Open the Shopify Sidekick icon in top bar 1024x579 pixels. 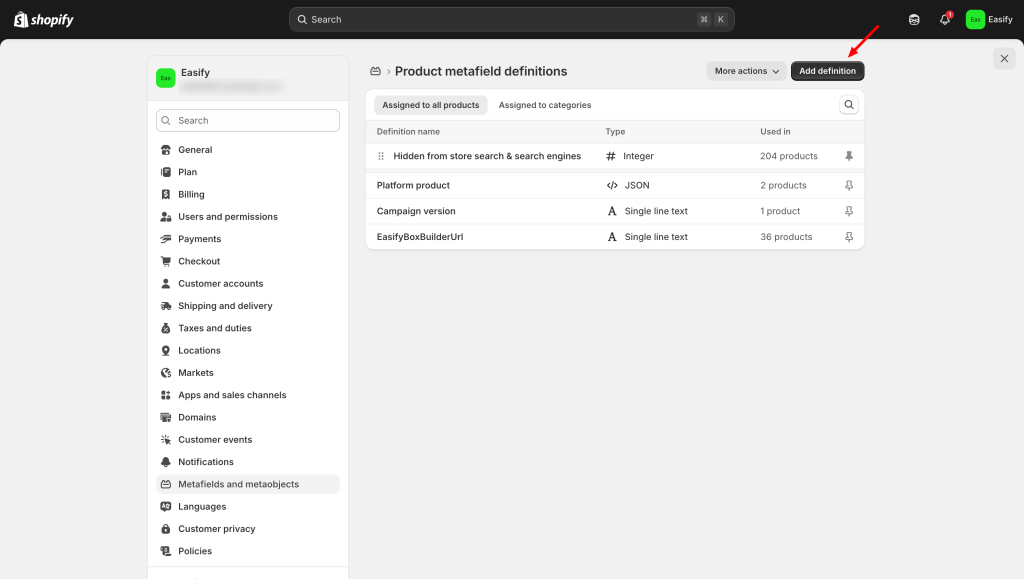(x=914, y=20)
